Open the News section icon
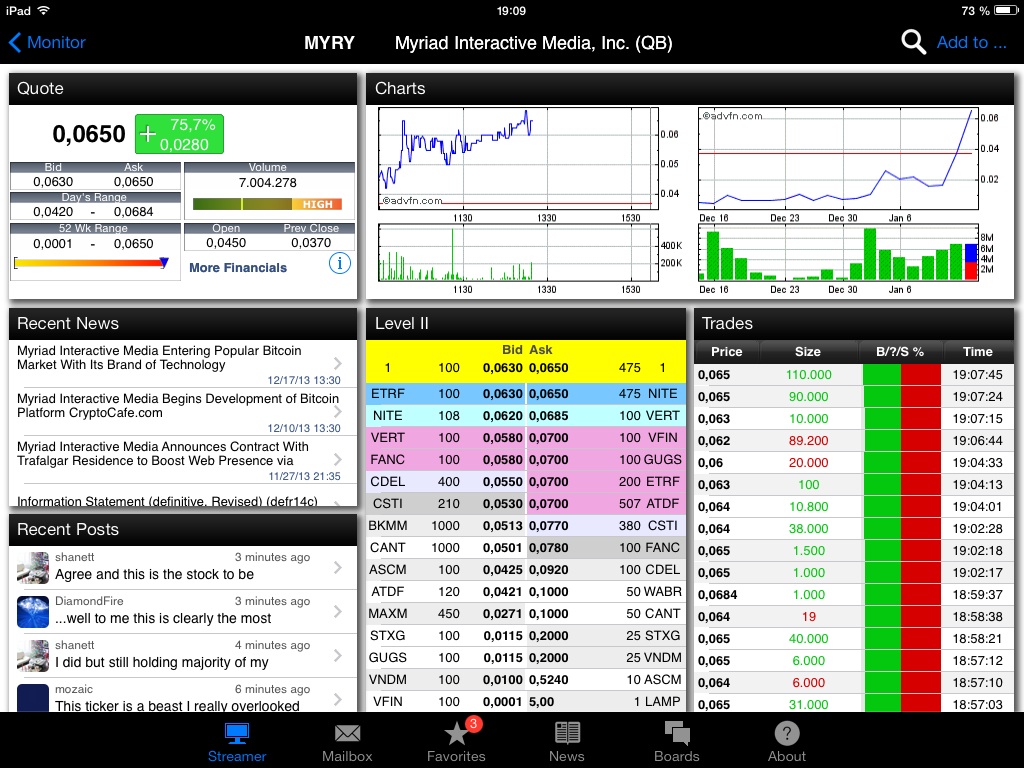 click(x=567, y=735)
